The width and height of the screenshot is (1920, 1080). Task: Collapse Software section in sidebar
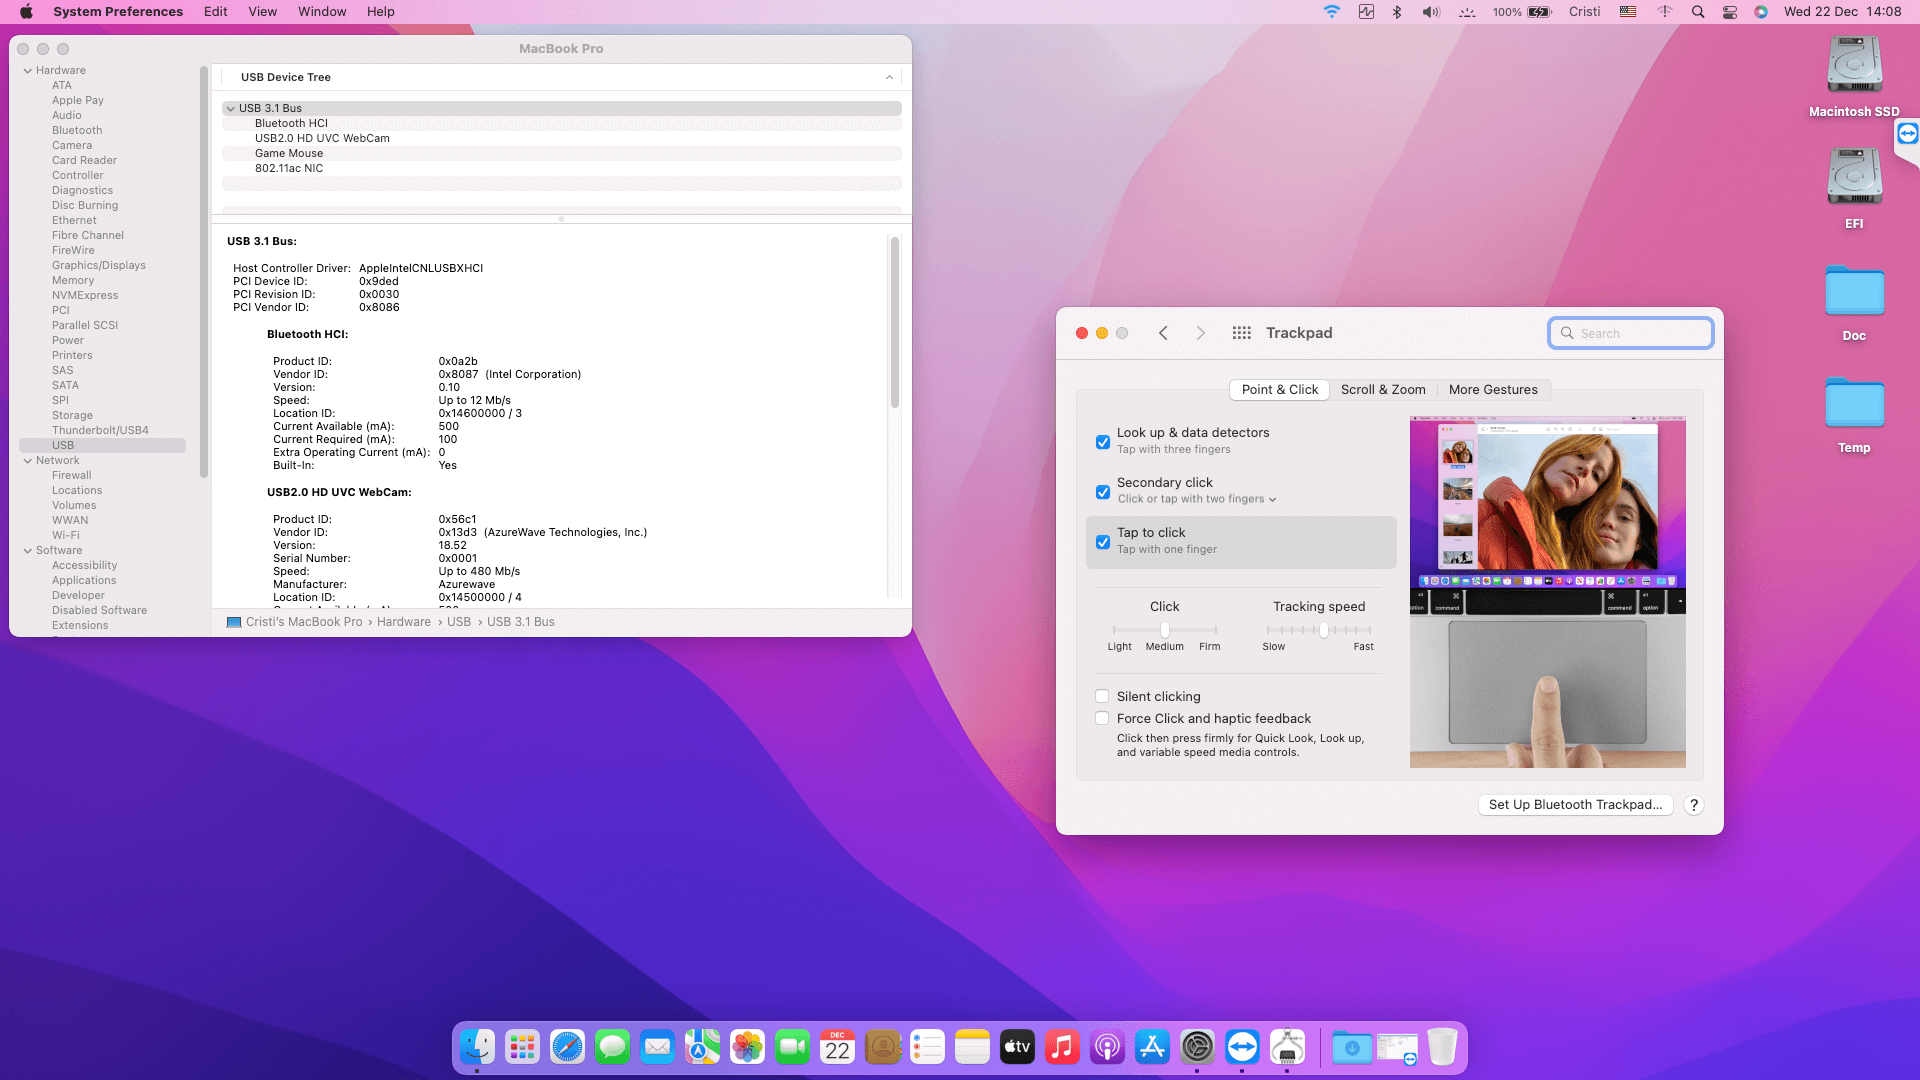(x=27, y=551)
